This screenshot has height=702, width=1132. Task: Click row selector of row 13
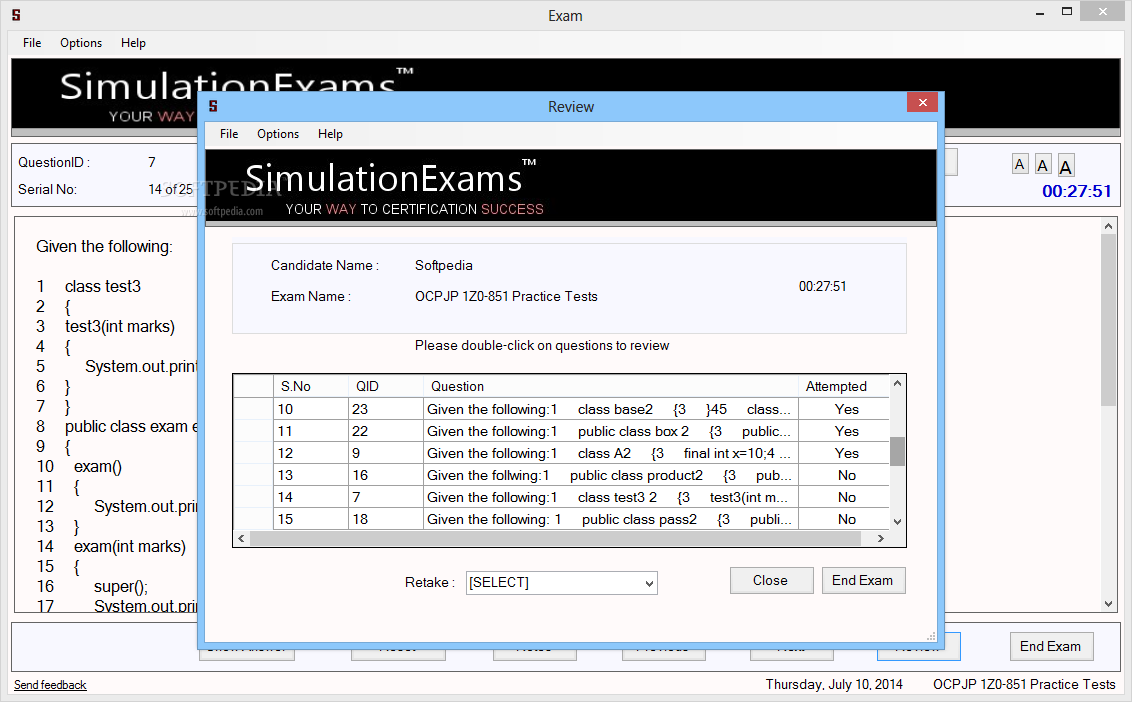click(x=253, y=475)
